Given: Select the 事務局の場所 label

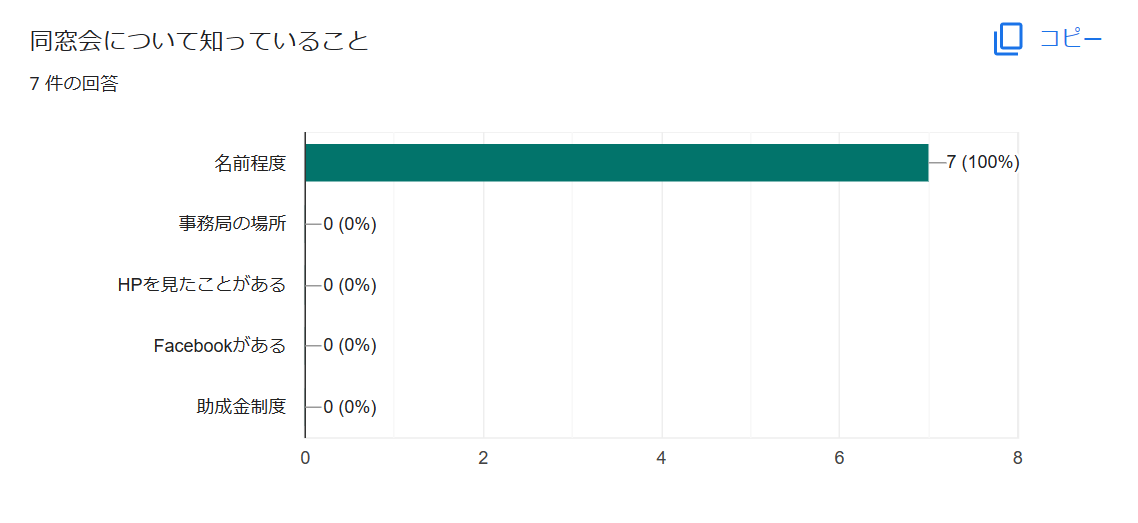Looking at the screenshot, I should coord(232,224).
